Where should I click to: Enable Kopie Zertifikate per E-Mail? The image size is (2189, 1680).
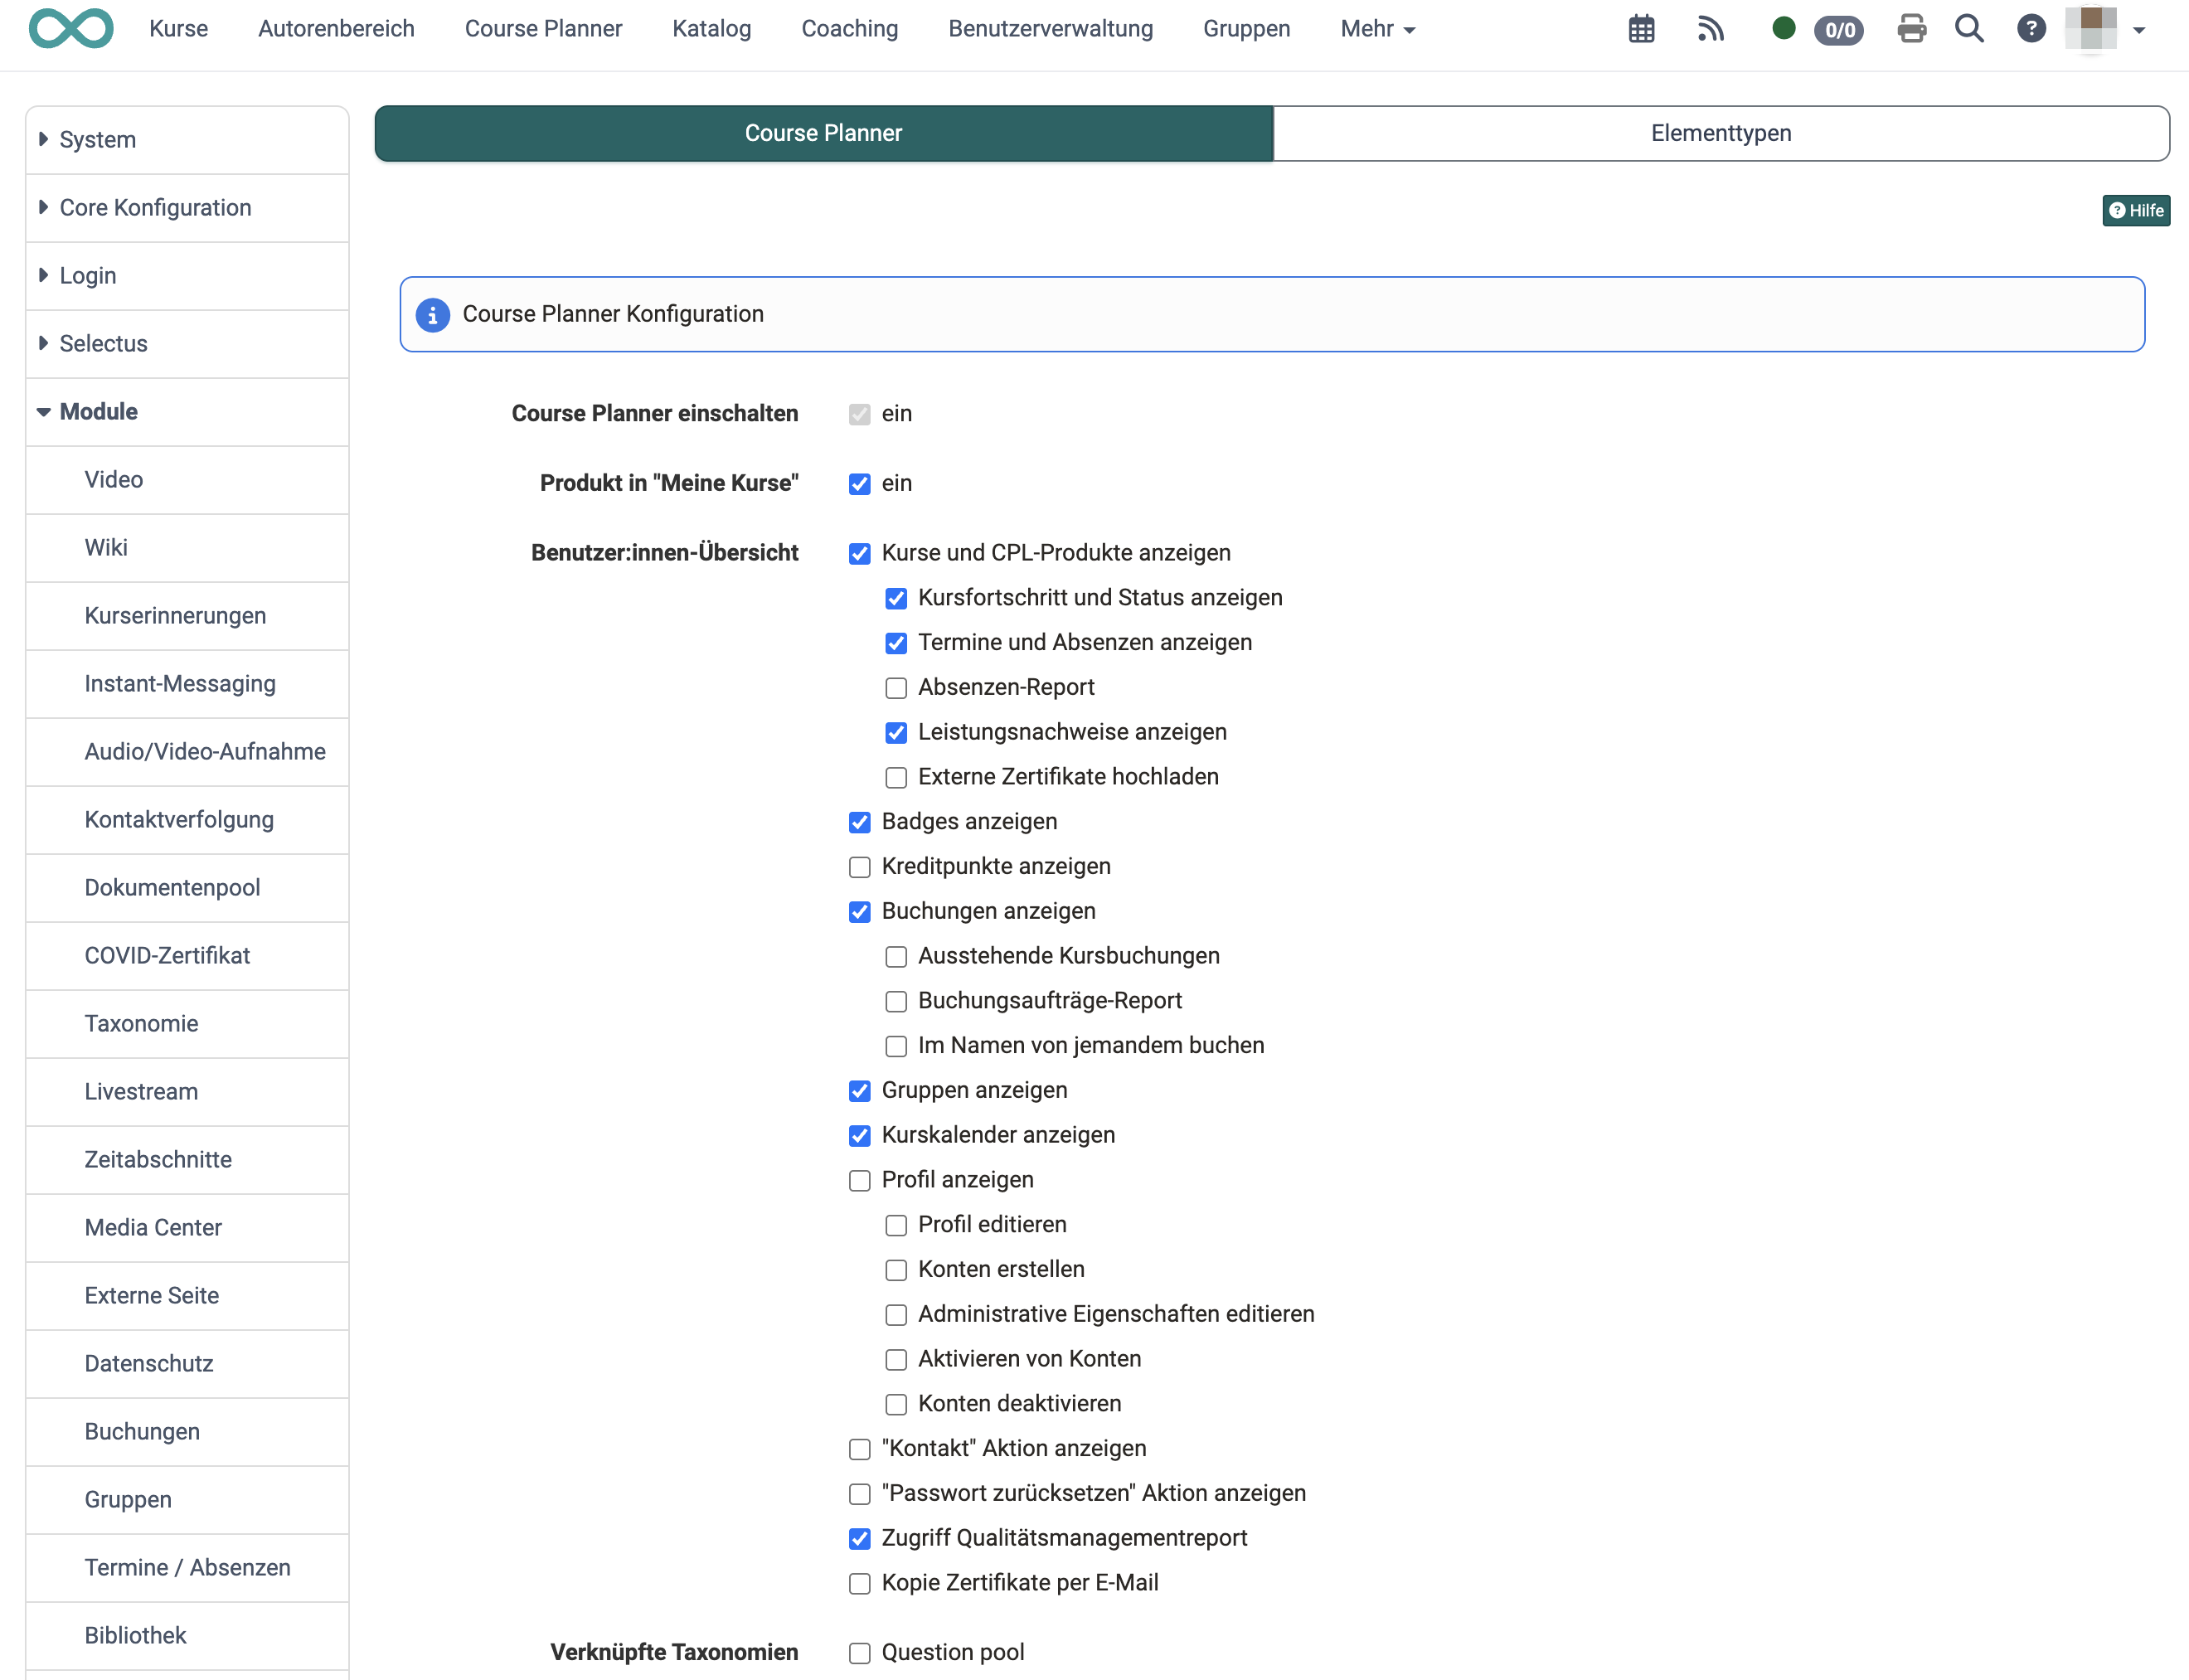(x=860, y=1584)
